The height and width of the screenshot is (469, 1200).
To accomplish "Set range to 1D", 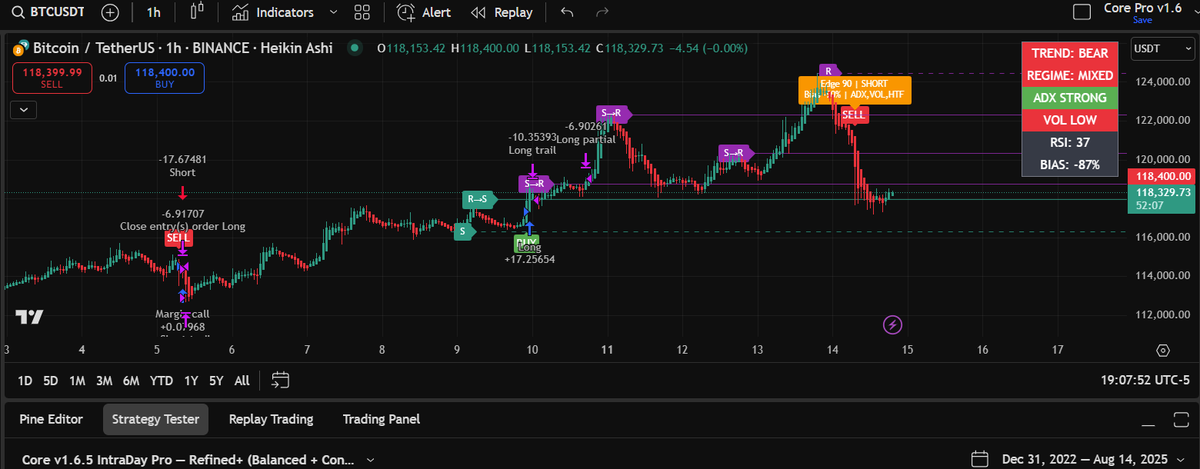I will (26, 380).
